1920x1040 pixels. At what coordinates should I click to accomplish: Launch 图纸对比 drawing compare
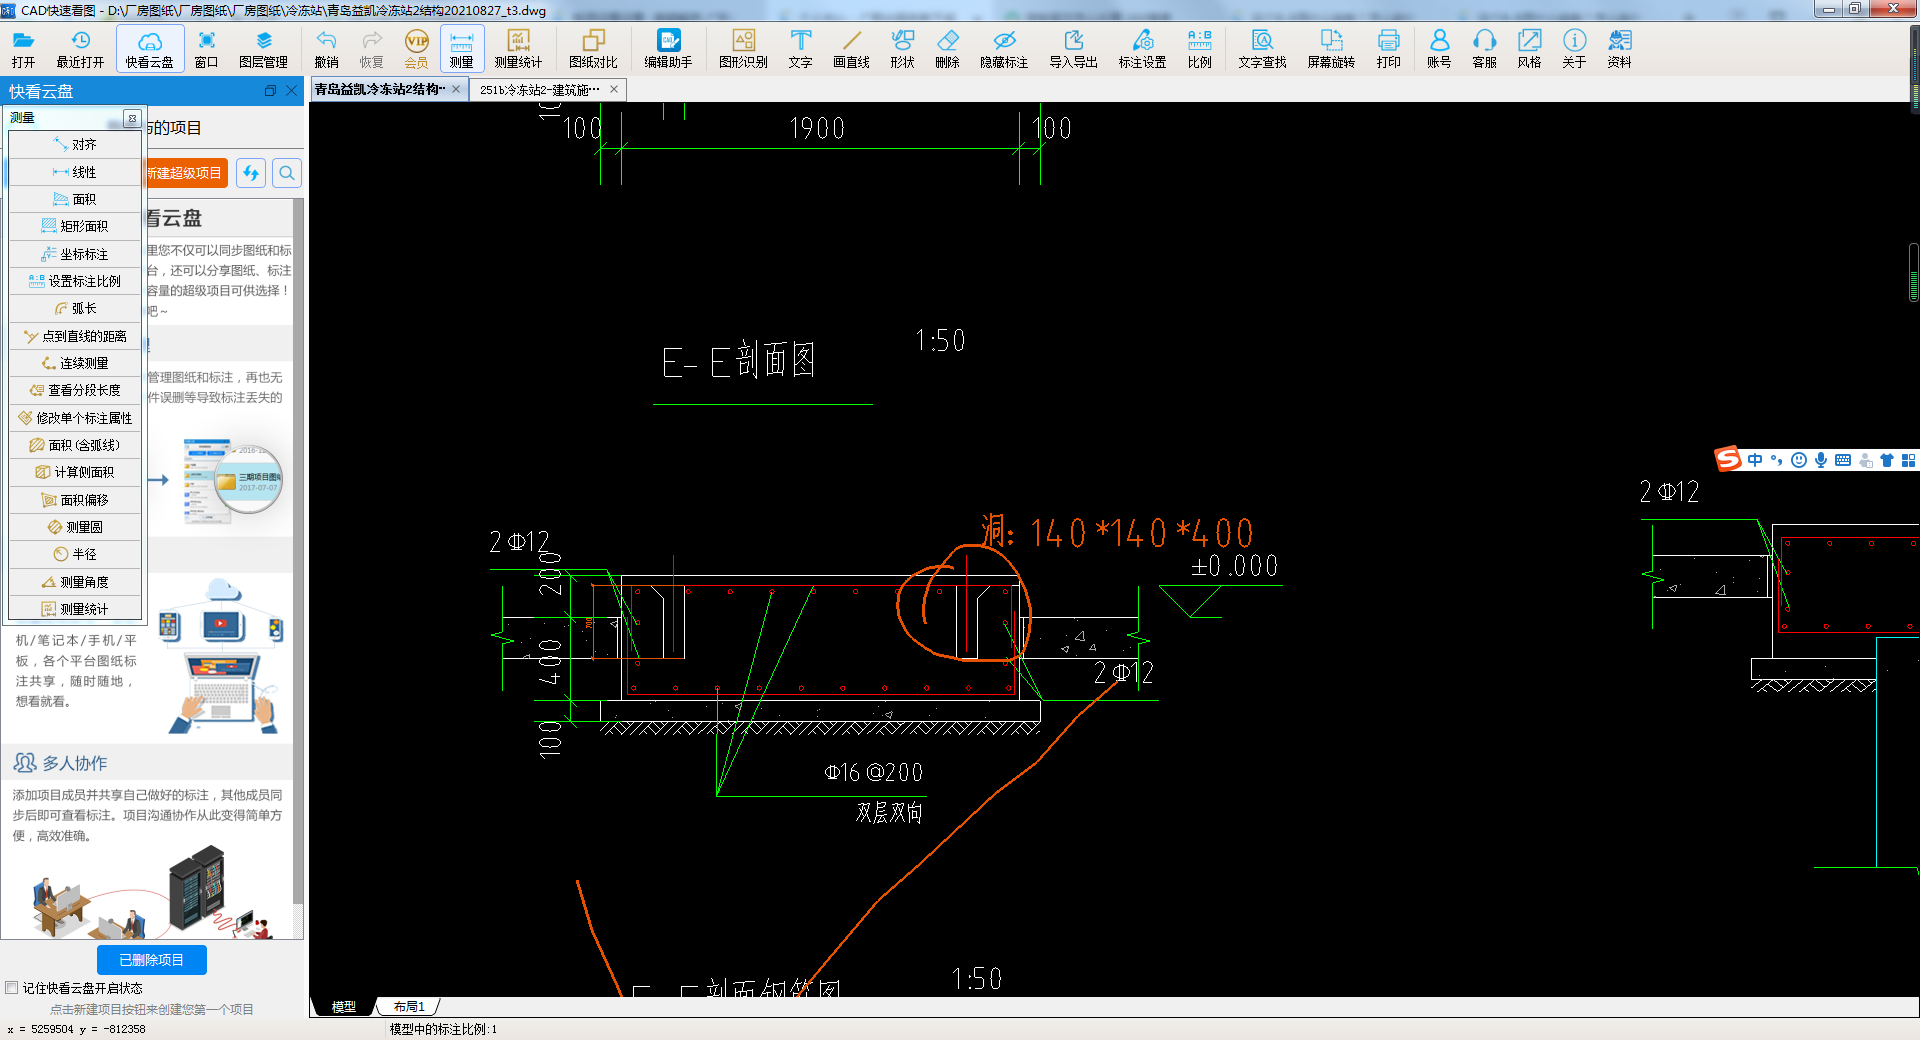[593, 48]
